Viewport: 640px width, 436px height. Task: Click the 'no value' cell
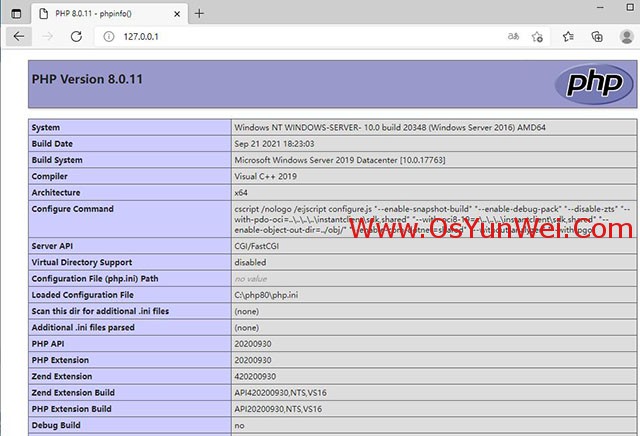[251, 279]
